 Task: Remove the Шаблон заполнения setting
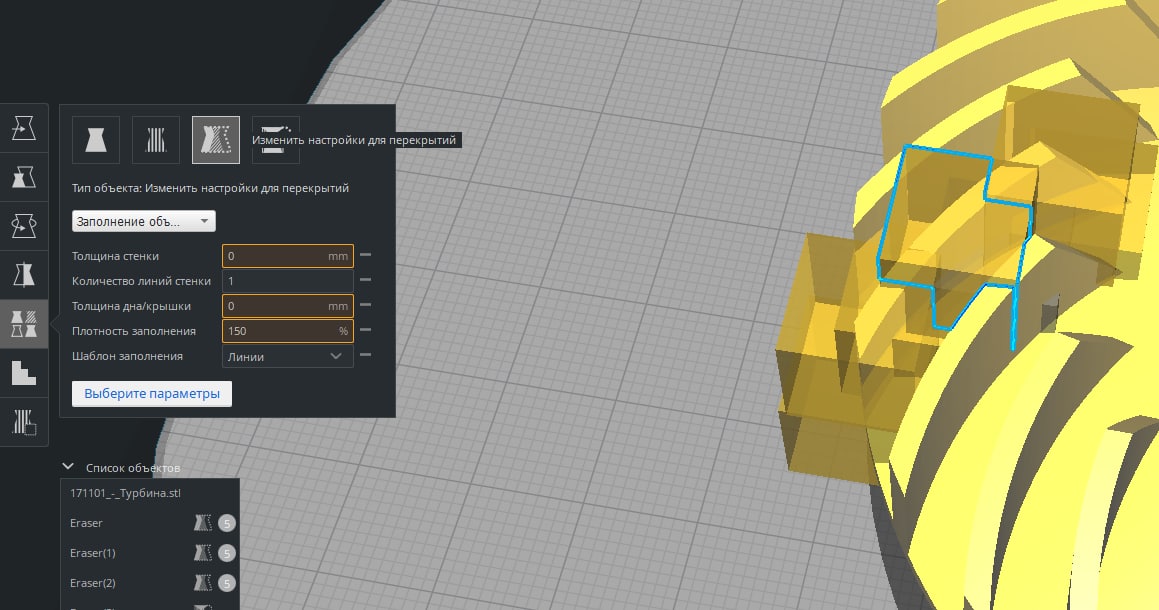365,355
